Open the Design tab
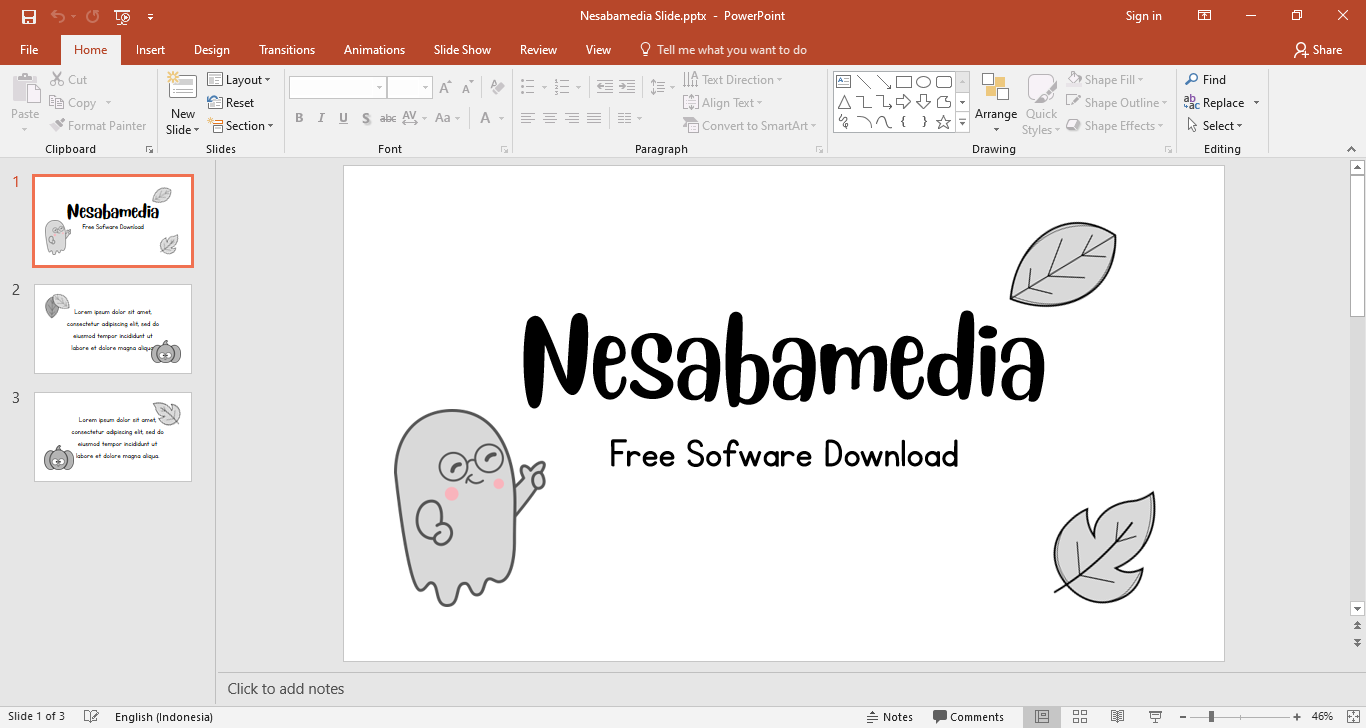 pyautogui.click(x=211, y=50)
